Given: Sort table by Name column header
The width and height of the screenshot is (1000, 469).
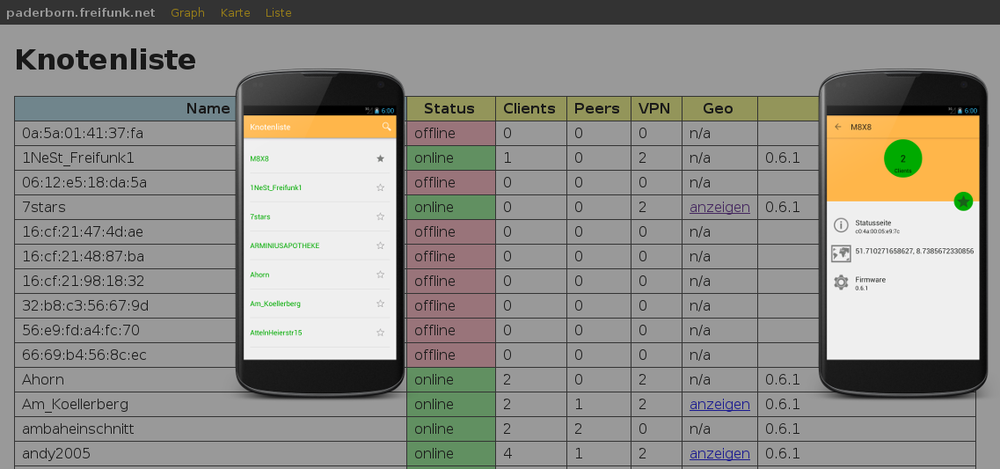Looking at the screenshot, I should 208,108.
